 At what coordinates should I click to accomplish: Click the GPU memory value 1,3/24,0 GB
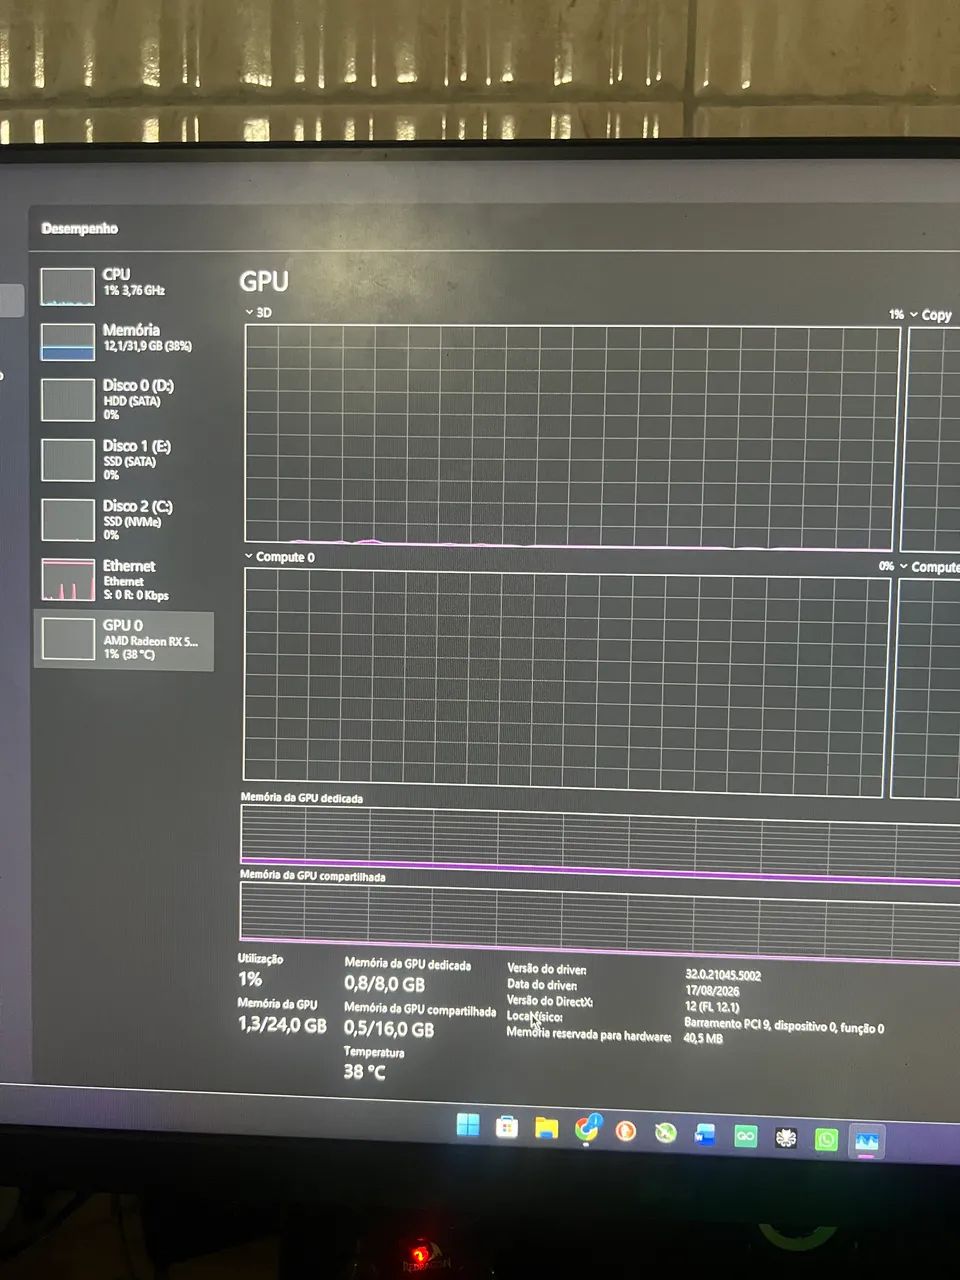coord(282,1024)
